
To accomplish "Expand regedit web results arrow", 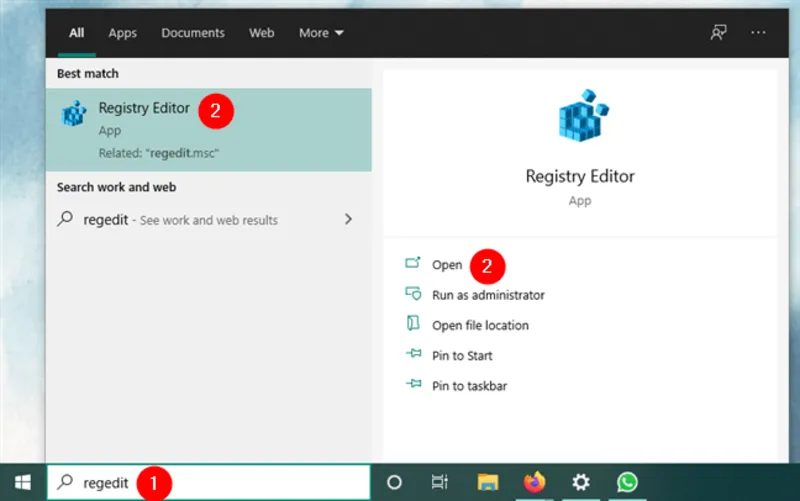I will (348, 219).
